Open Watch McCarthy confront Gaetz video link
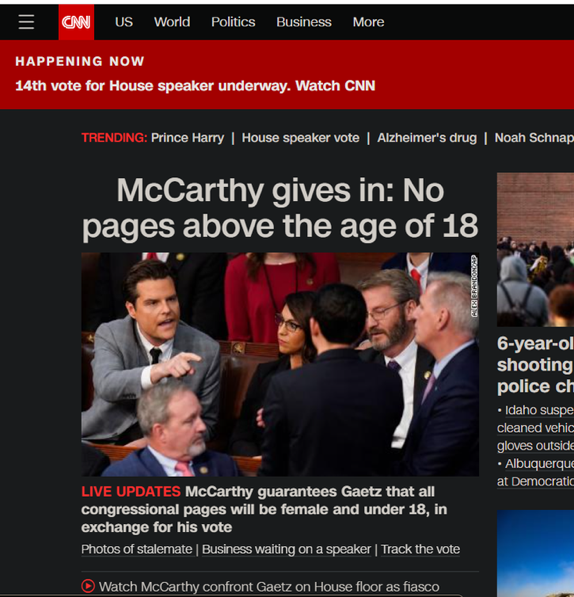 269,586
